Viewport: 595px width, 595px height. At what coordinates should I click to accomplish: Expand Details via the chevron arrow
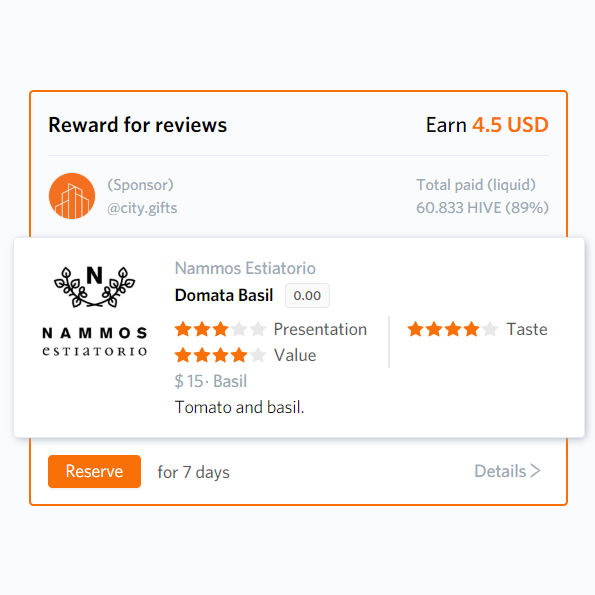(535, 471)
